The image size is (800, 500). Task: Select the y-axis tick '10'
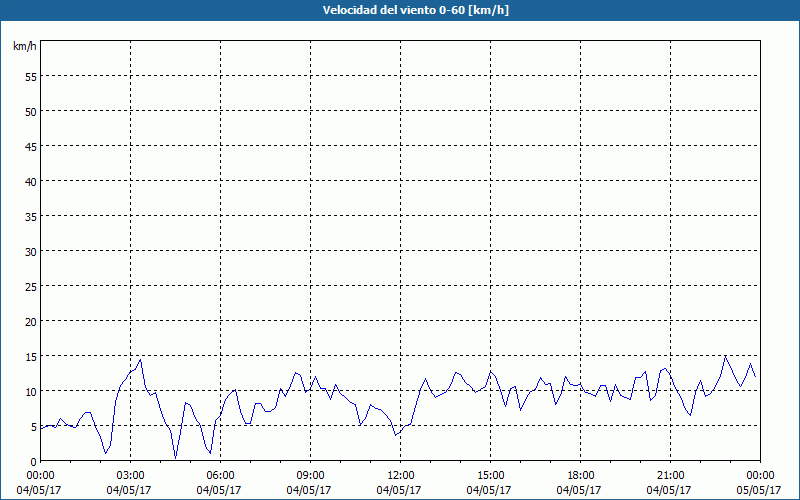coord(31,391)
